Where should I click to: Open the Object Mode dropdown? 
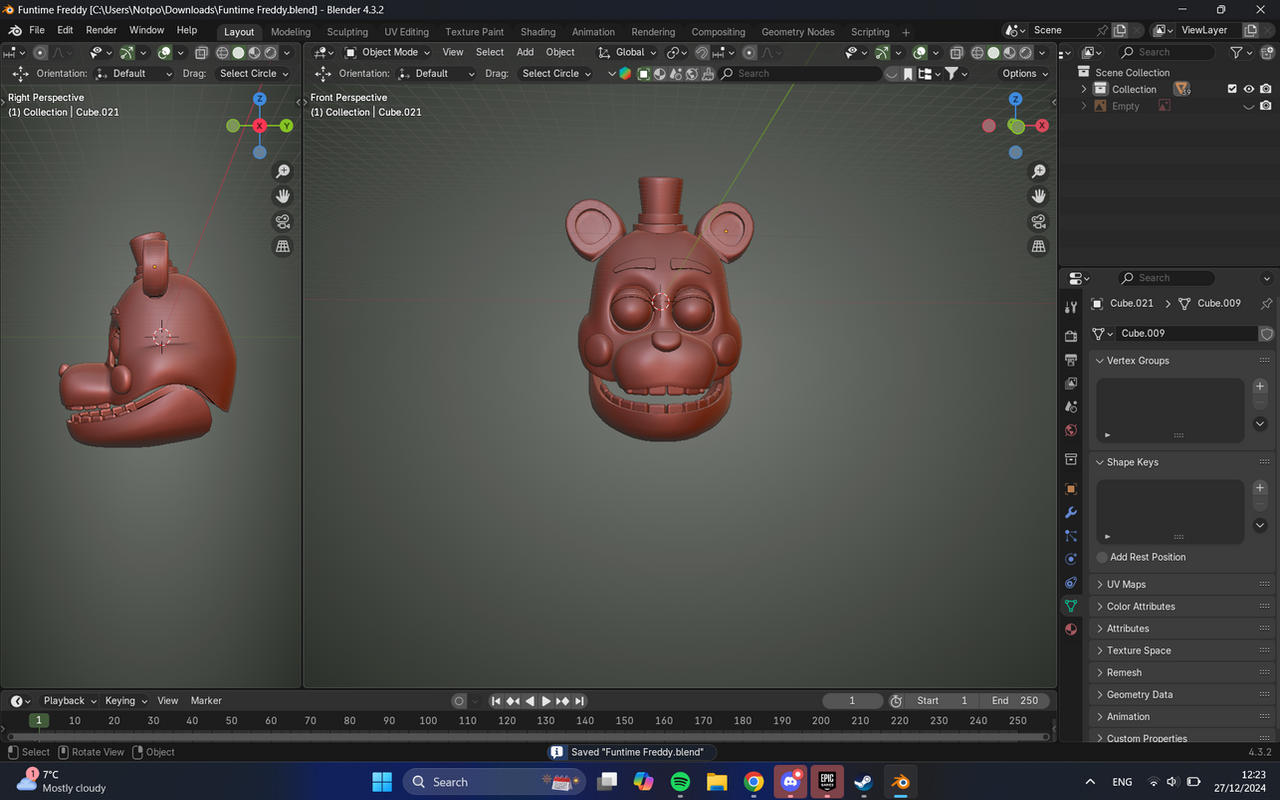click(387, 52)
